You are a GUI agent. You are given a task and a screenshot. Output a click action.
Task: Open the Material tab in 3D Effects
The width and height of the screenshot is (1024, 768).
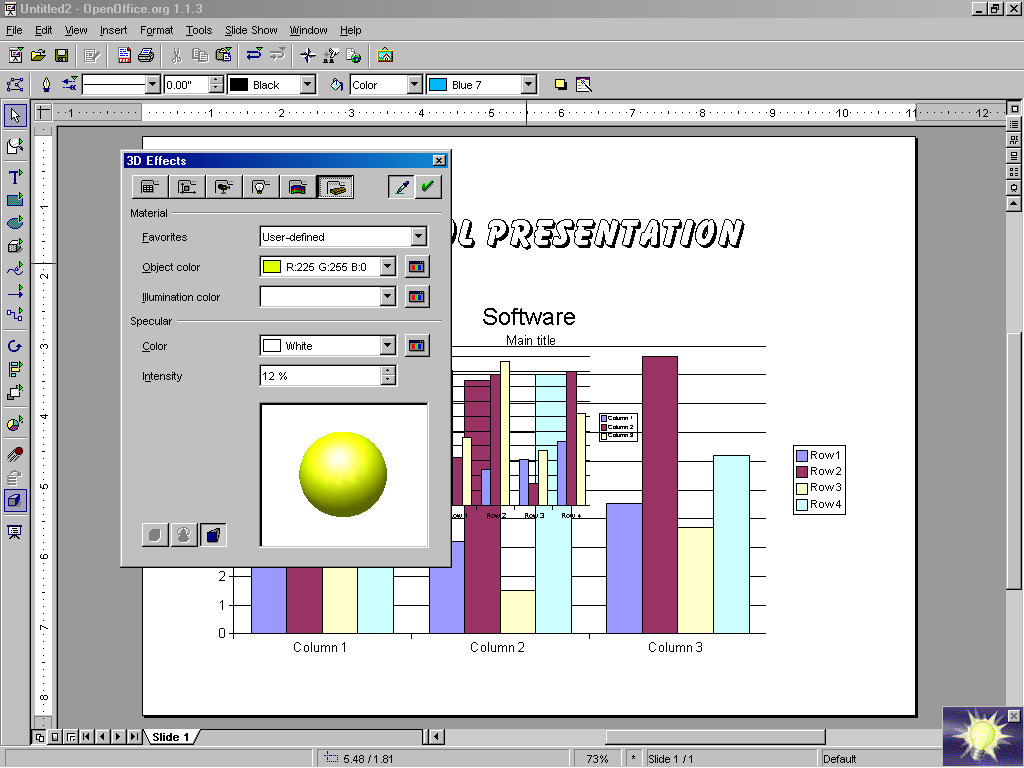pyautogui.click(x=335, y=186)
